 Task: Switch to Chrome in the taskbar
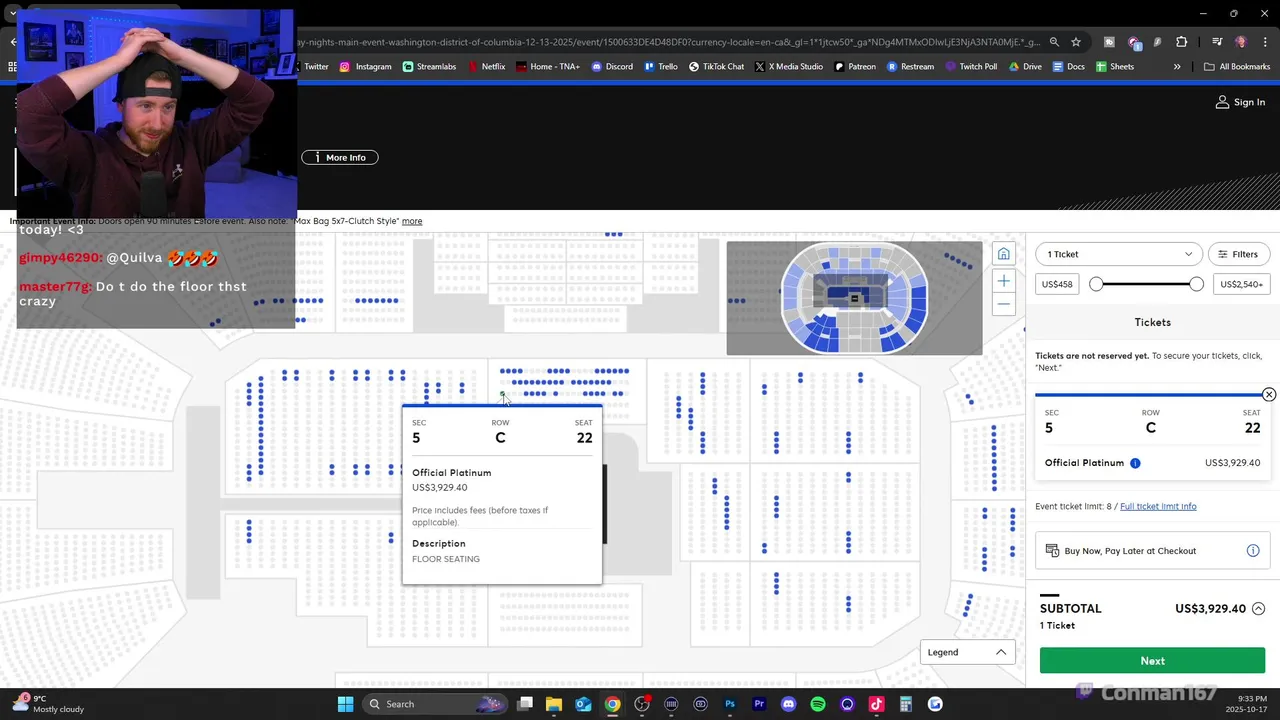click(612, 704)
